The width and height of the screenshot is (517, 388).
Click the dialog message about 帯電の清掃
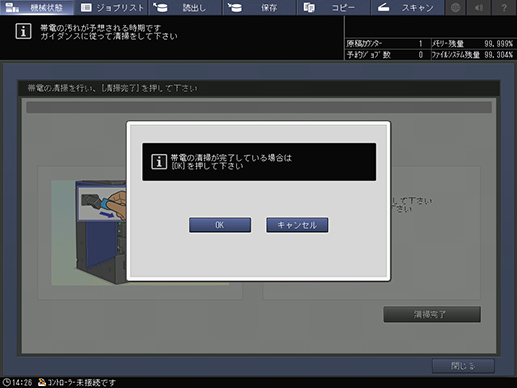tap(231, 162)
